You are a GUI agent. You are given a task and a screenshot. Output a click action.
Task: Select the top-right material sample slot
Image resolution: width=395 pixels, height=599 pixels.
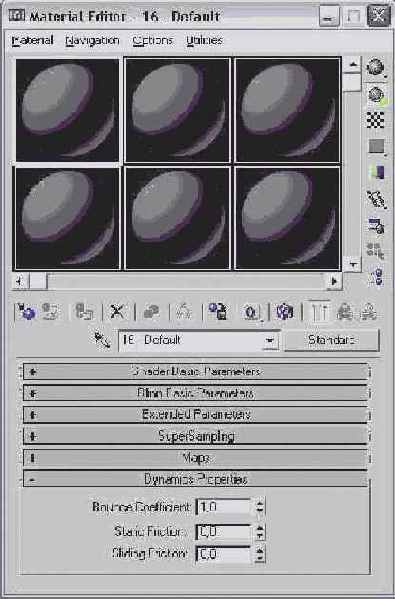pos(287,110)
